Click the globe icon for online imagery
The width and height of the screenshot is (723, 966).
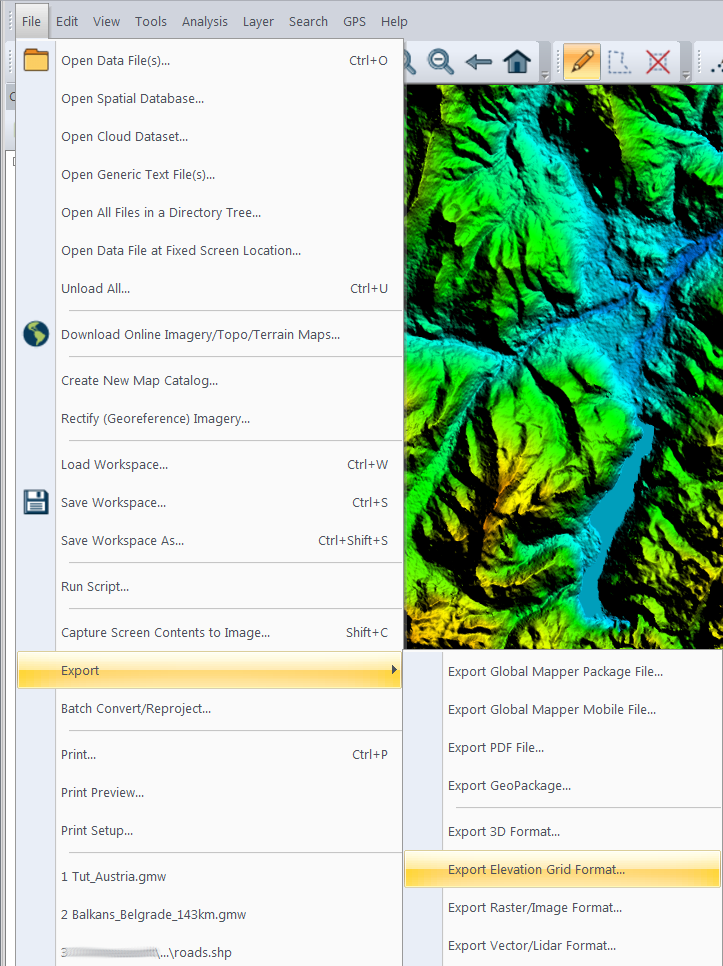(x=36, y=334)
